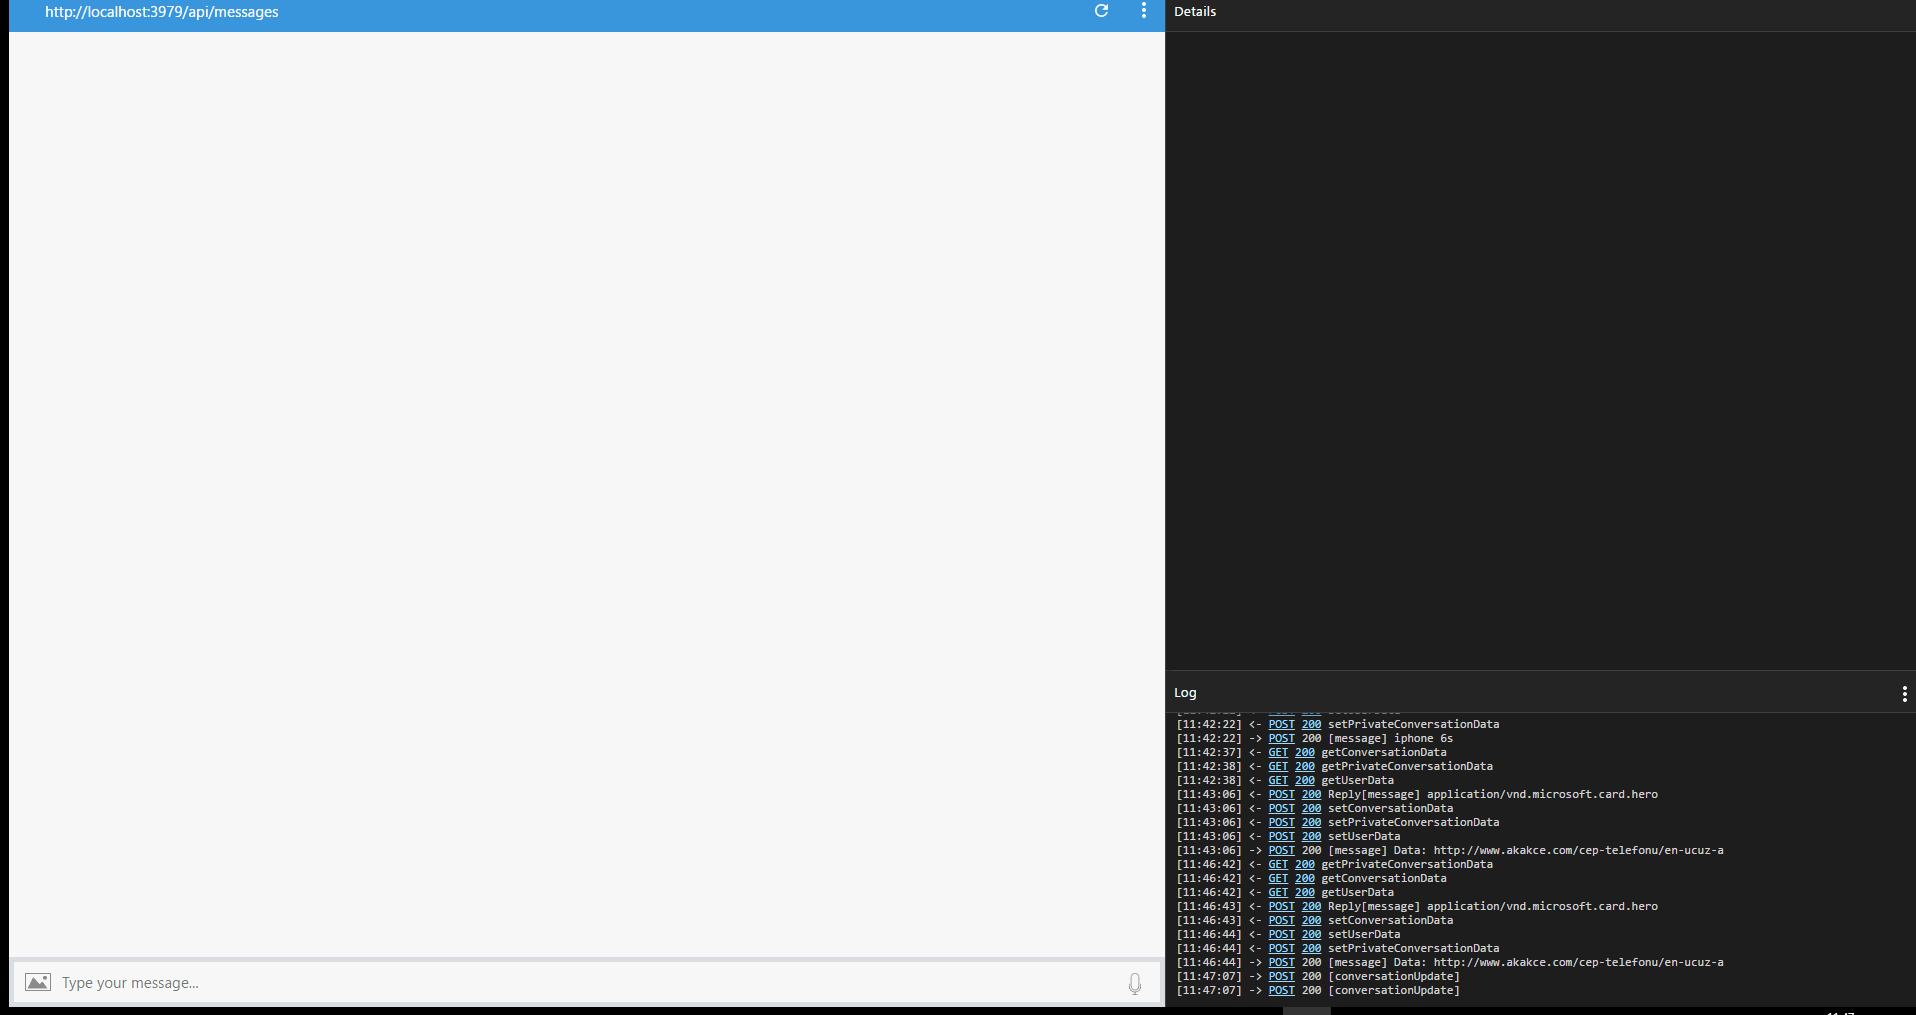Open 200 link of 11:43:06 setPrivateConversationData
Screen dimensions: 1916x1015
(x=1311, y=822)
